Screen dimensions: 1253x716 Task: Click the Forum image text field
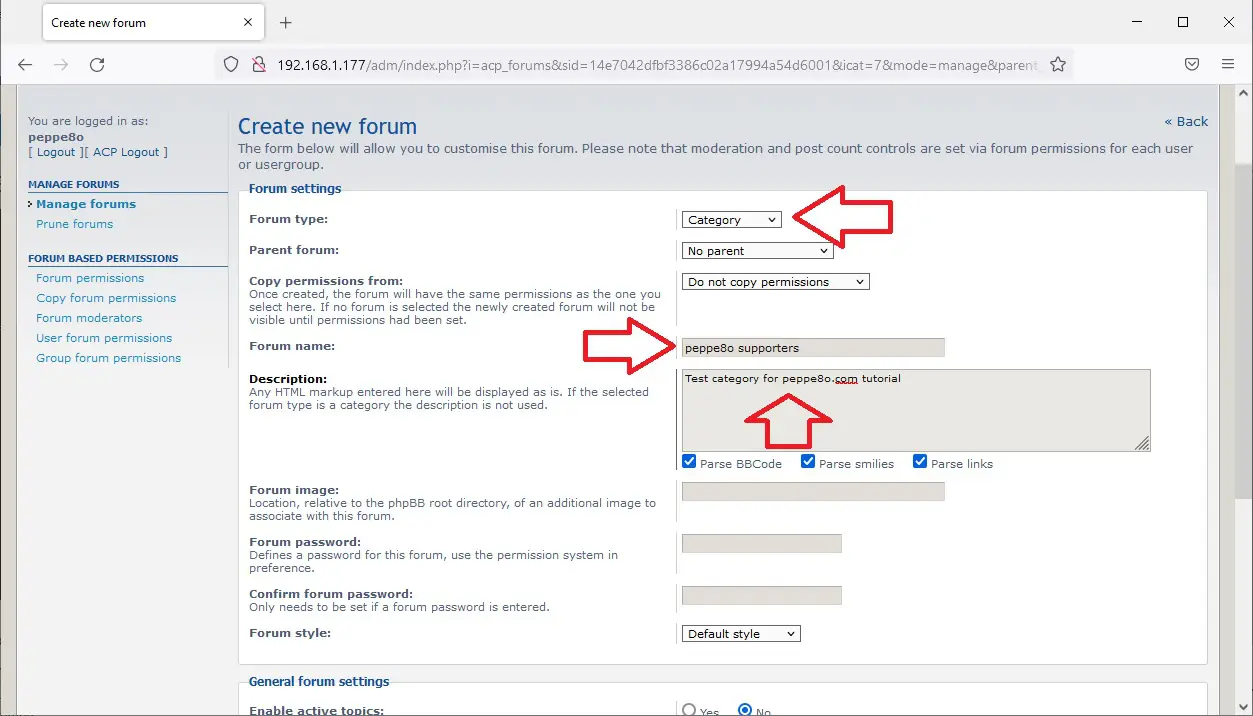813,491
